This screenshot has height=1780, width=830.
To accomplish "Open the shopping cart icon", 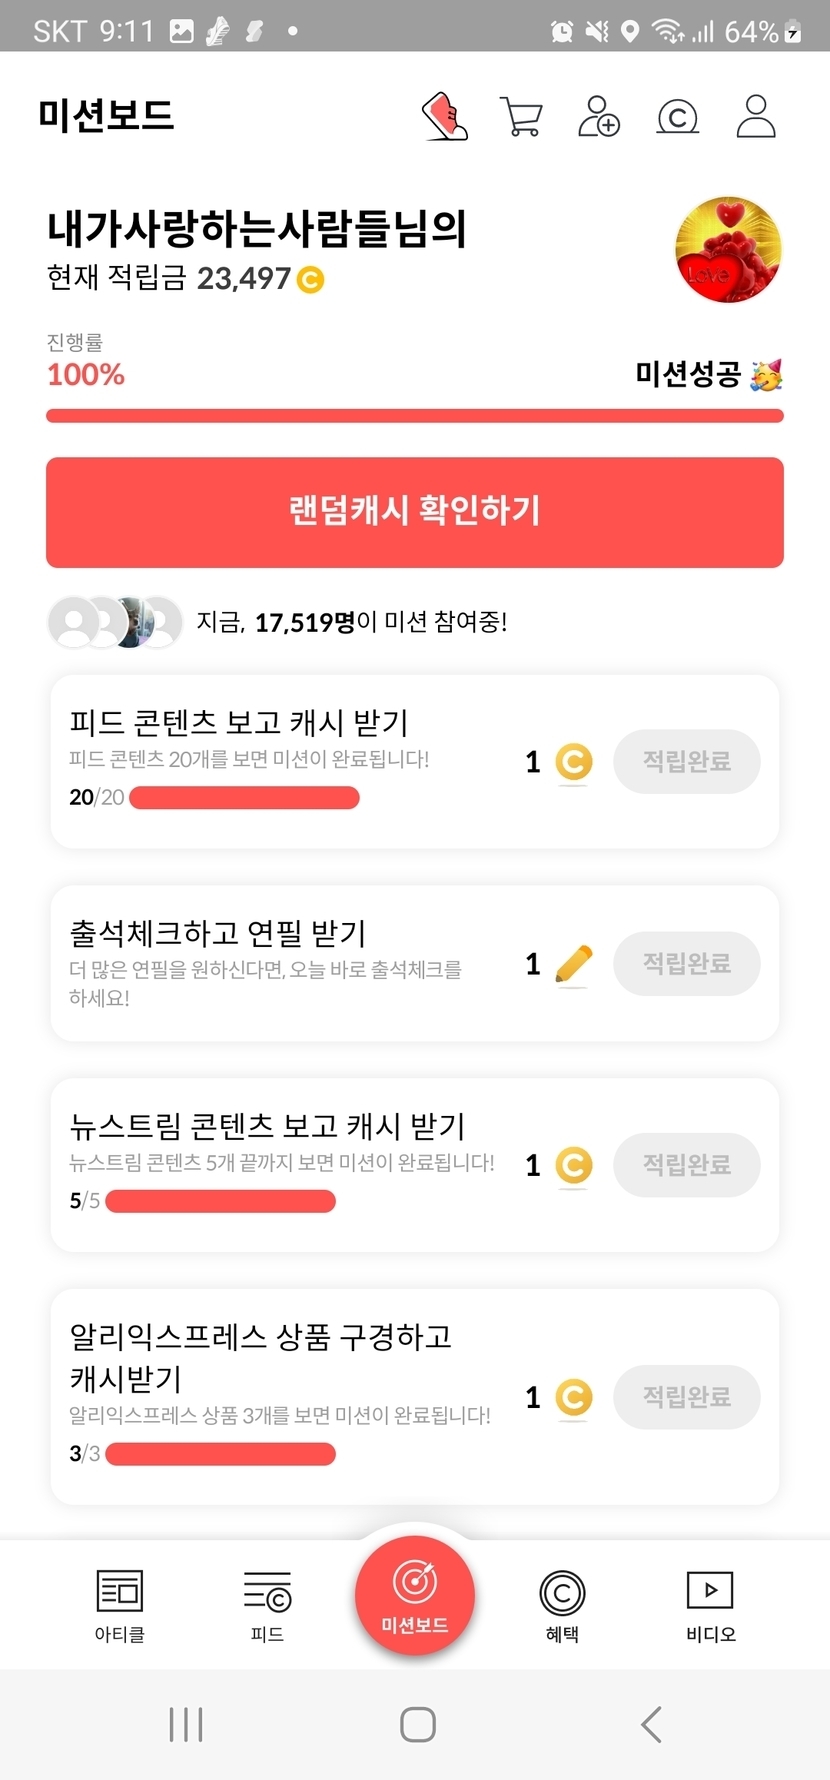I will [x=521, y=117].
